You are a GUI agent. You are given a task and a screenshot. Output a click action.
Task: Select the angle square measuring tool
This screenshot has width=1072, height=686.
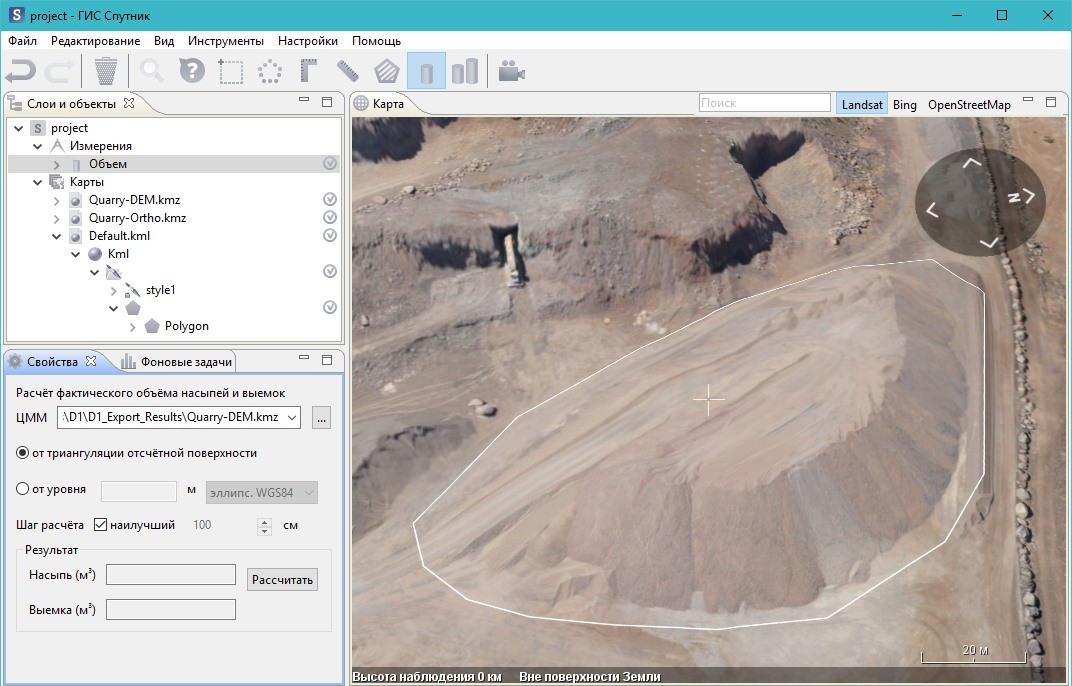(309, 71)
